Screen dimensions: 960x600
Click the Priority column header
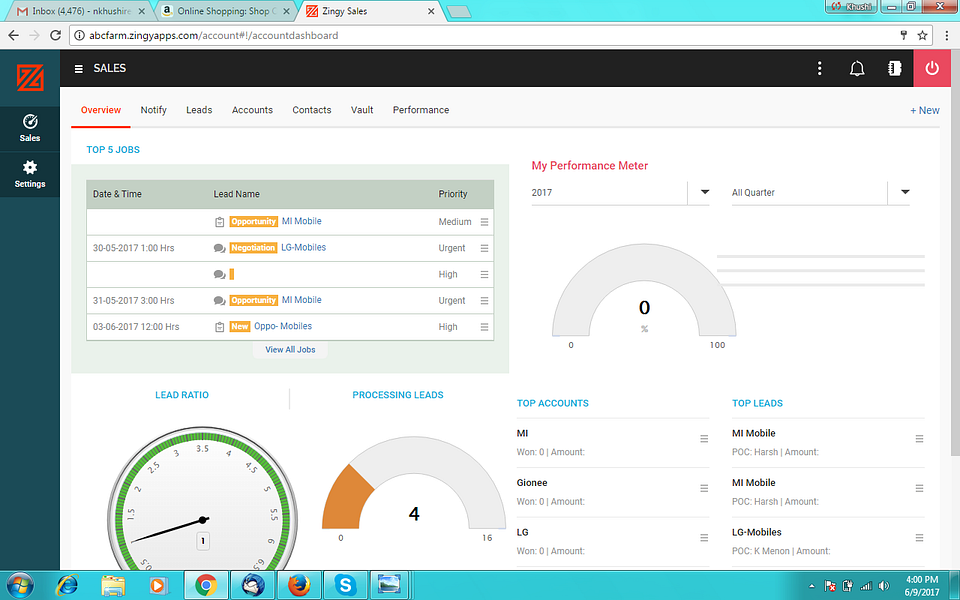point(452,194)
